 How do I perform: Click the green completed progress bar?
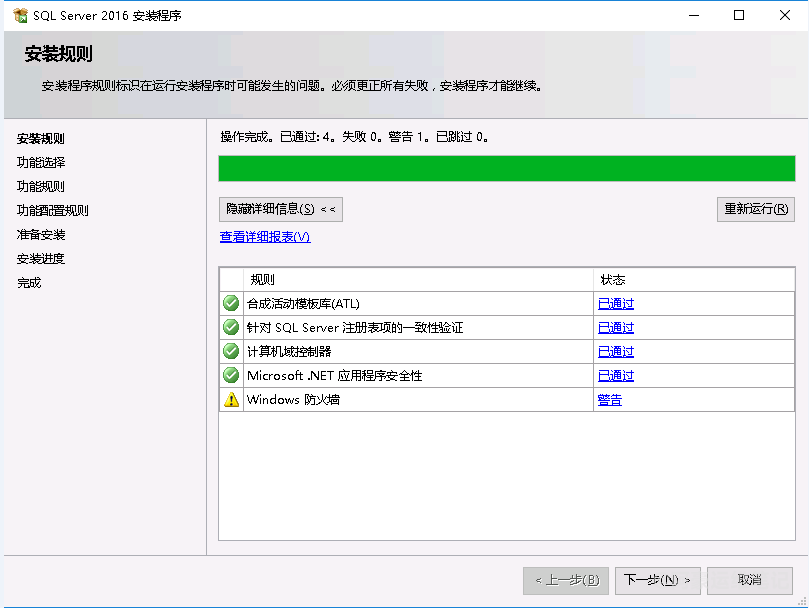coord(507,169)
